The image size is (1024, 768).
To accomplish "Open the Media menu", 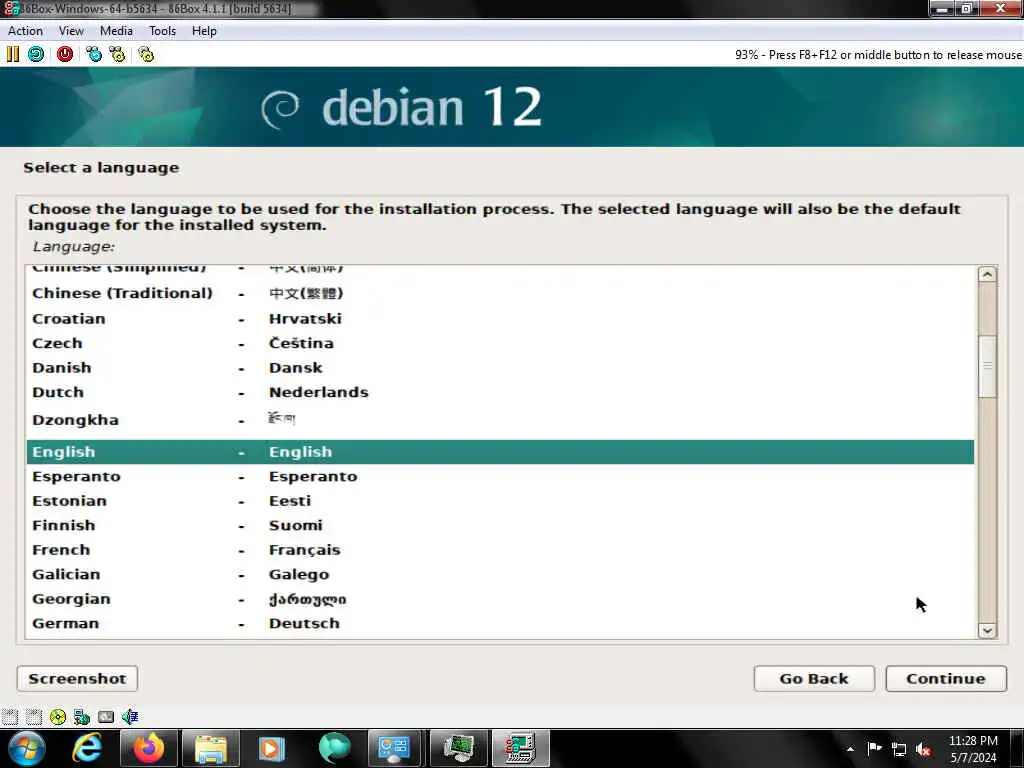I will [116, 31].
